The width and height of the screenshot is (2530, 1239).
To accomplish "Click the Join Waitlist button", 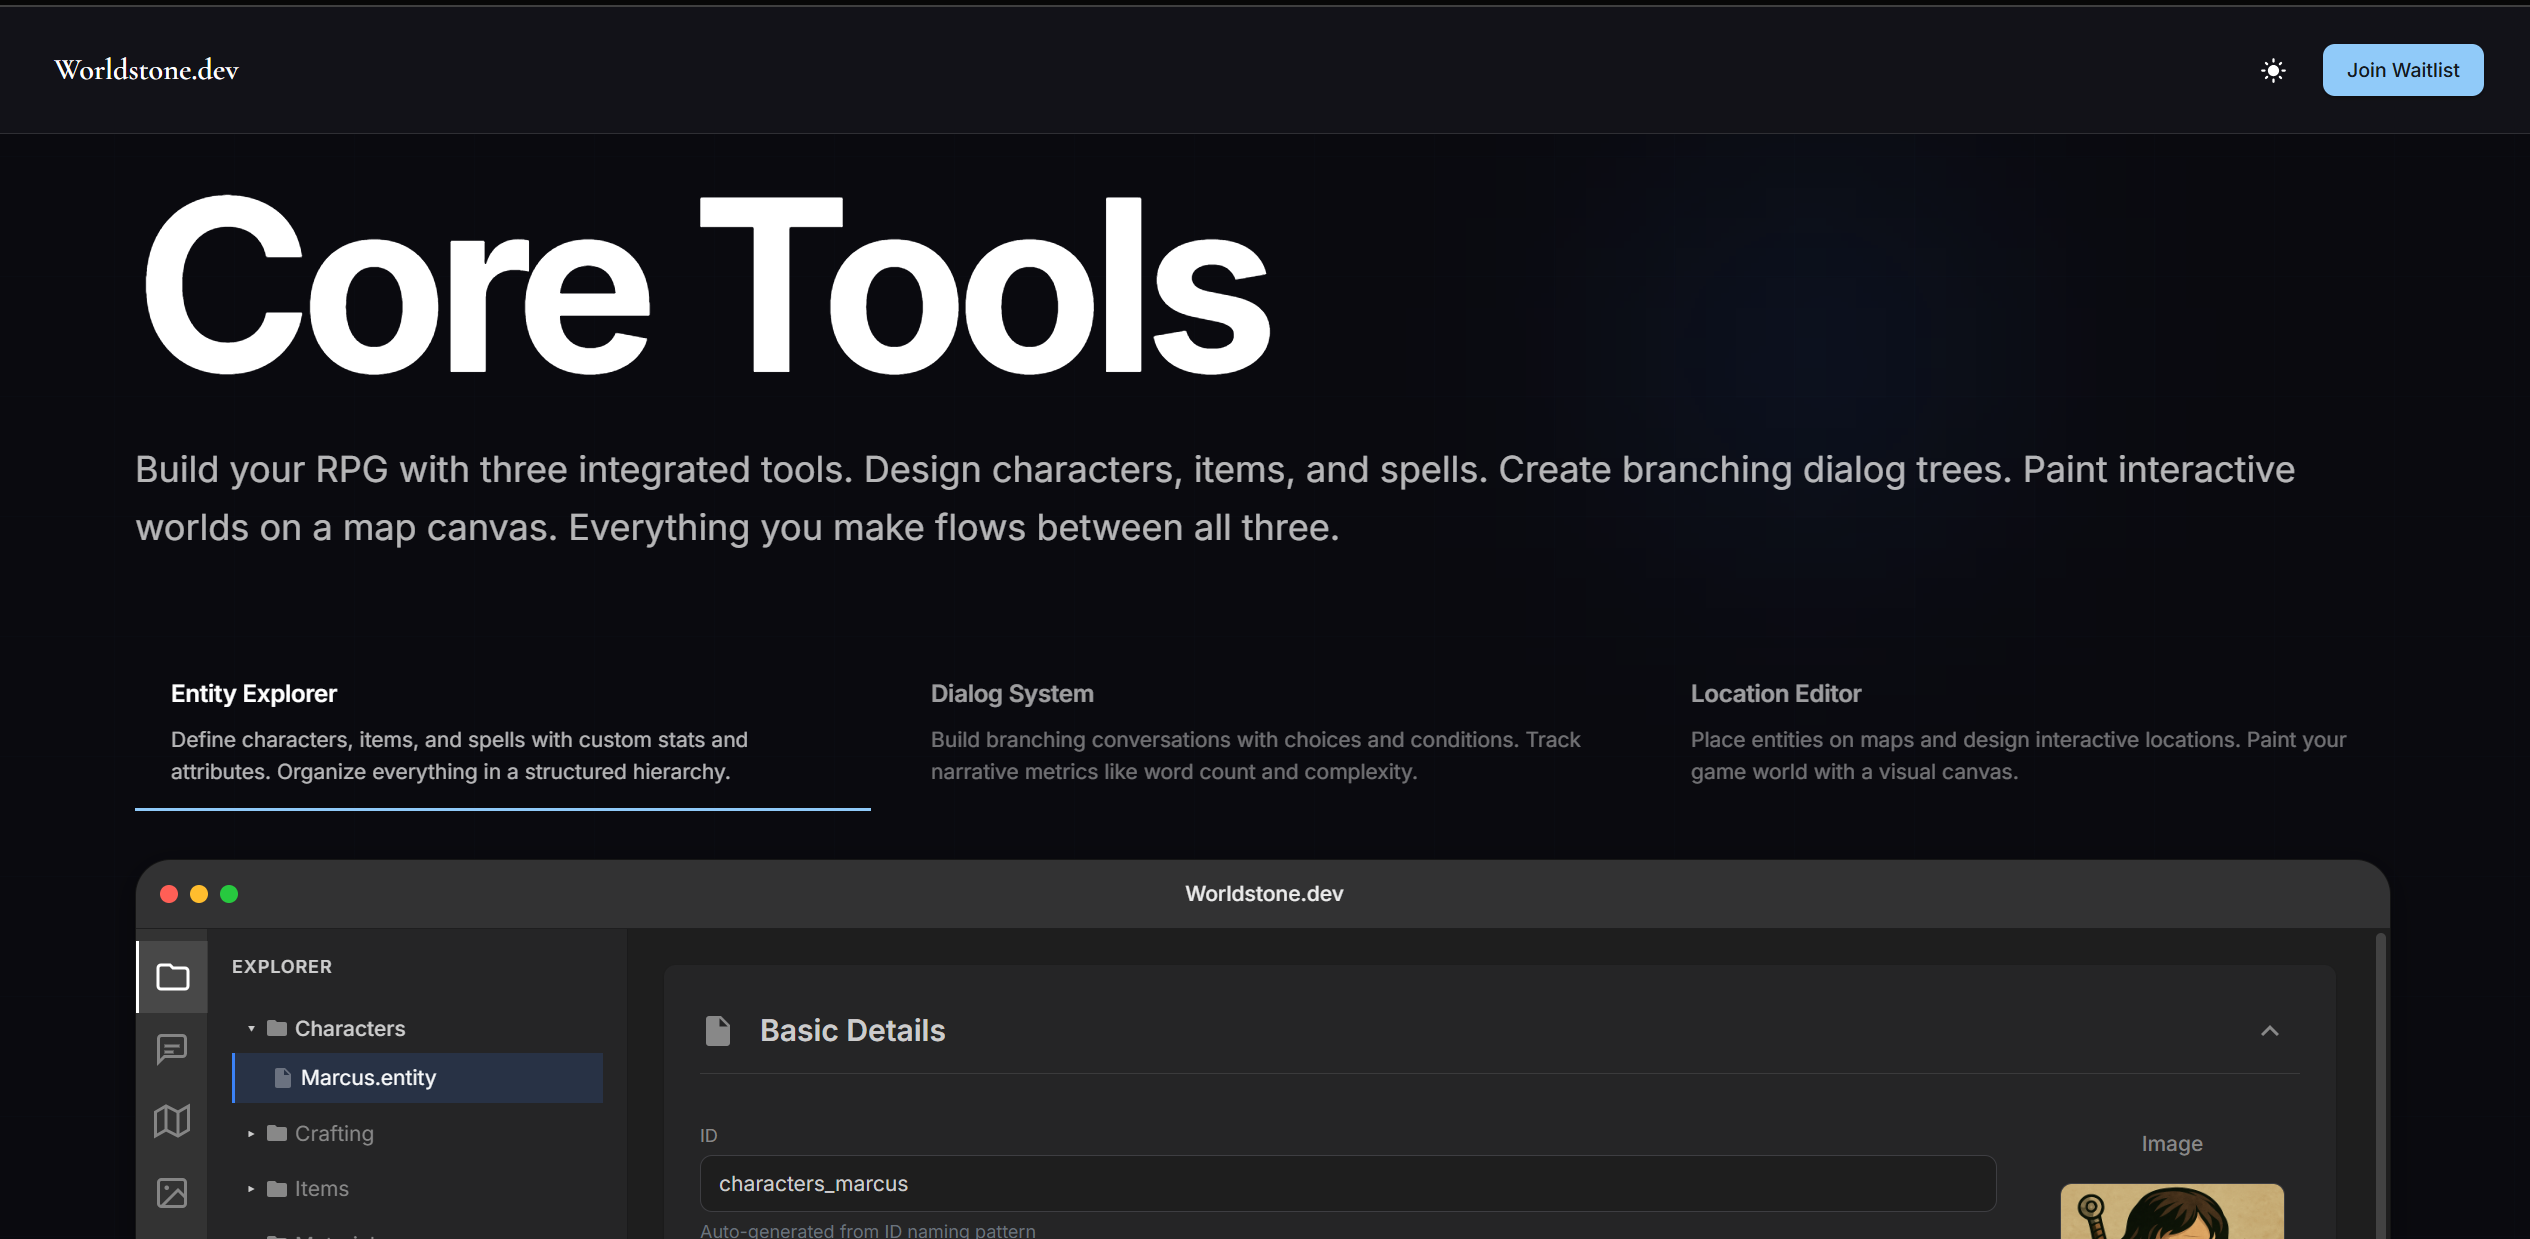I will coord(2402,70).
